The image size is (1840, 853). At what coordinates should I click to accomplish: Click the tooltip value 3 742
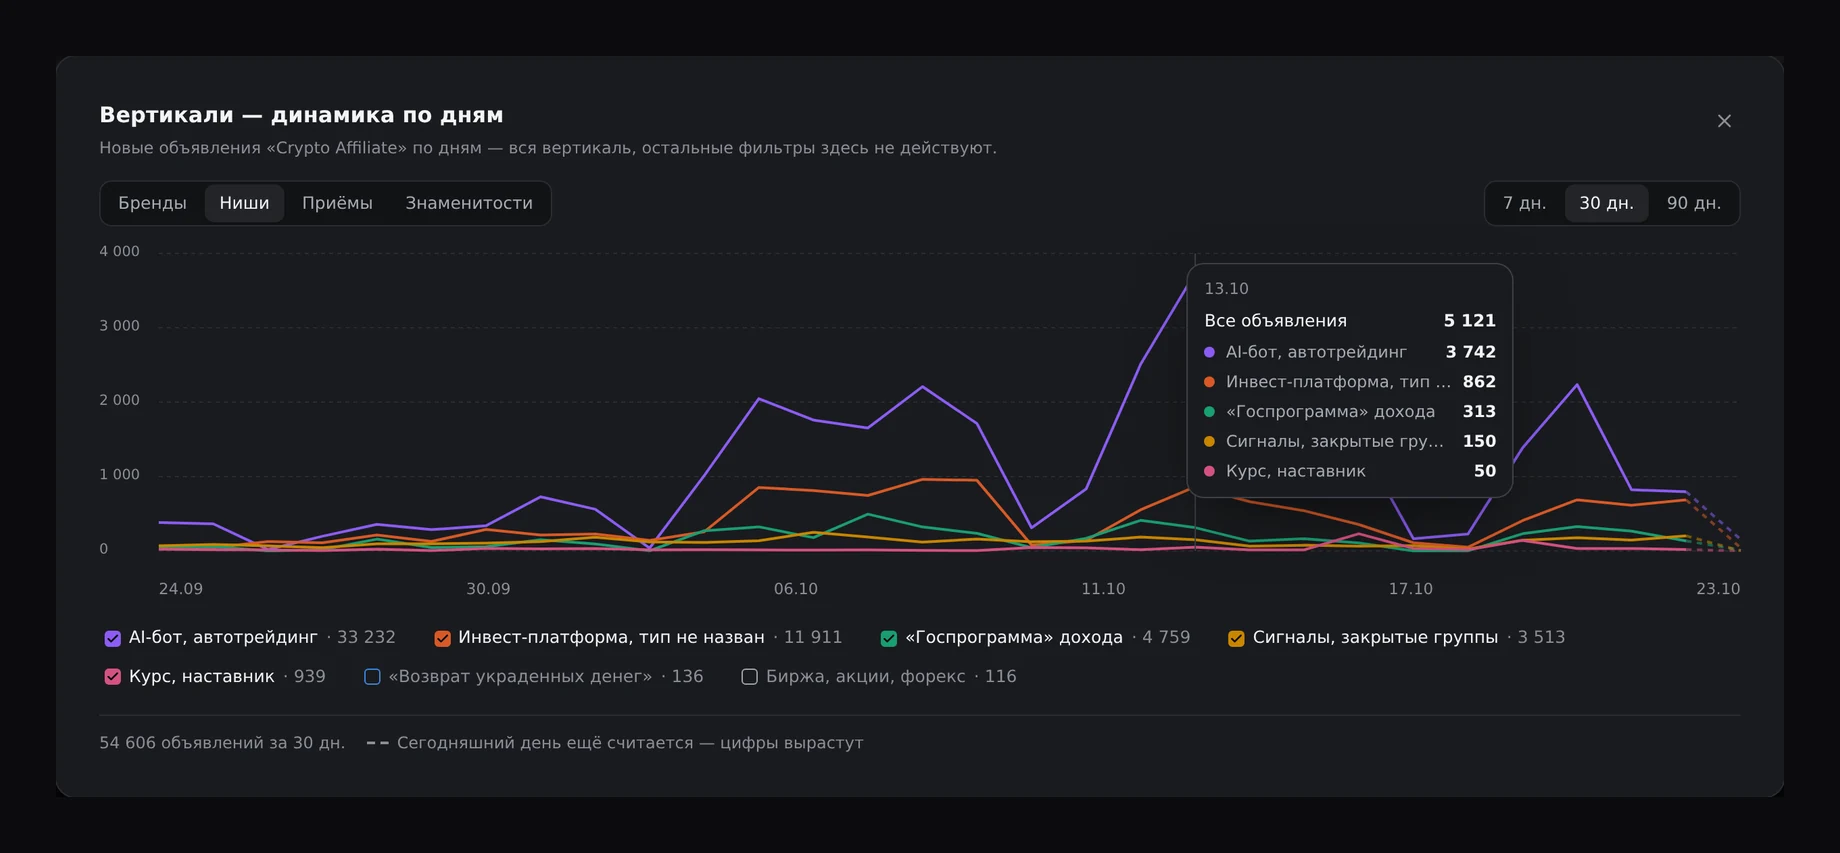click(x=1471, y=352)
